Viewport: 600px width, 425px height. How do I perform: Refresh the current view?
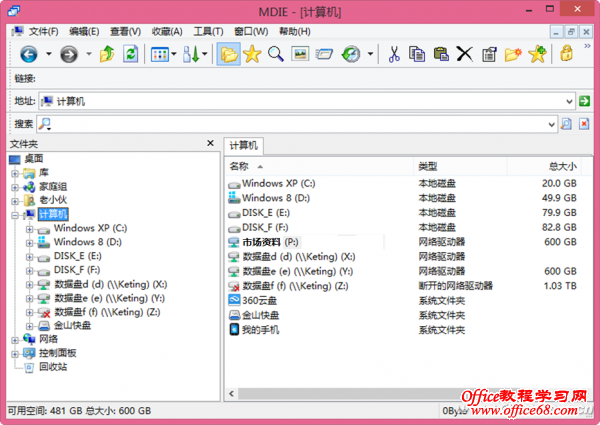coord(130,54)
